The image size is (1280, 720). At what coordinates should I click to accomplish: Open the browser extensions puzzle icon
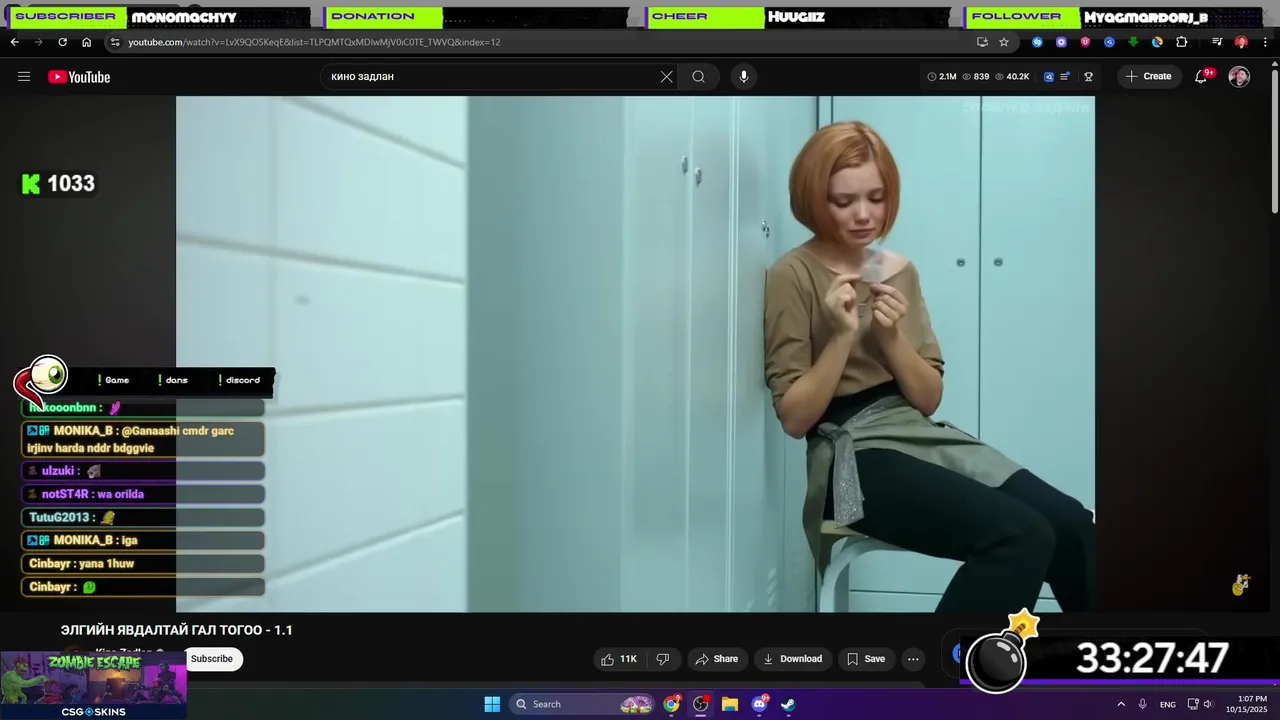[1181, 42]
